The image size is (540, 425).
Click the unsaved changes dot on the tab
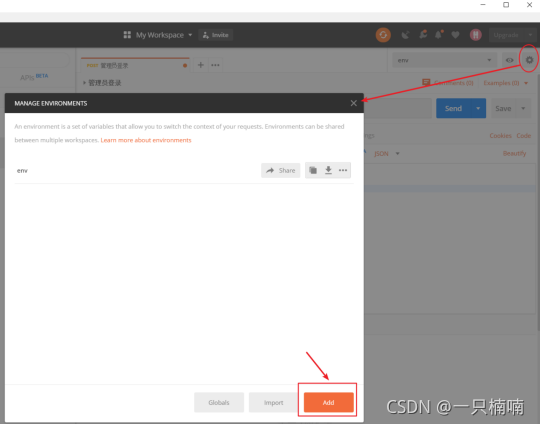point(185,65)
